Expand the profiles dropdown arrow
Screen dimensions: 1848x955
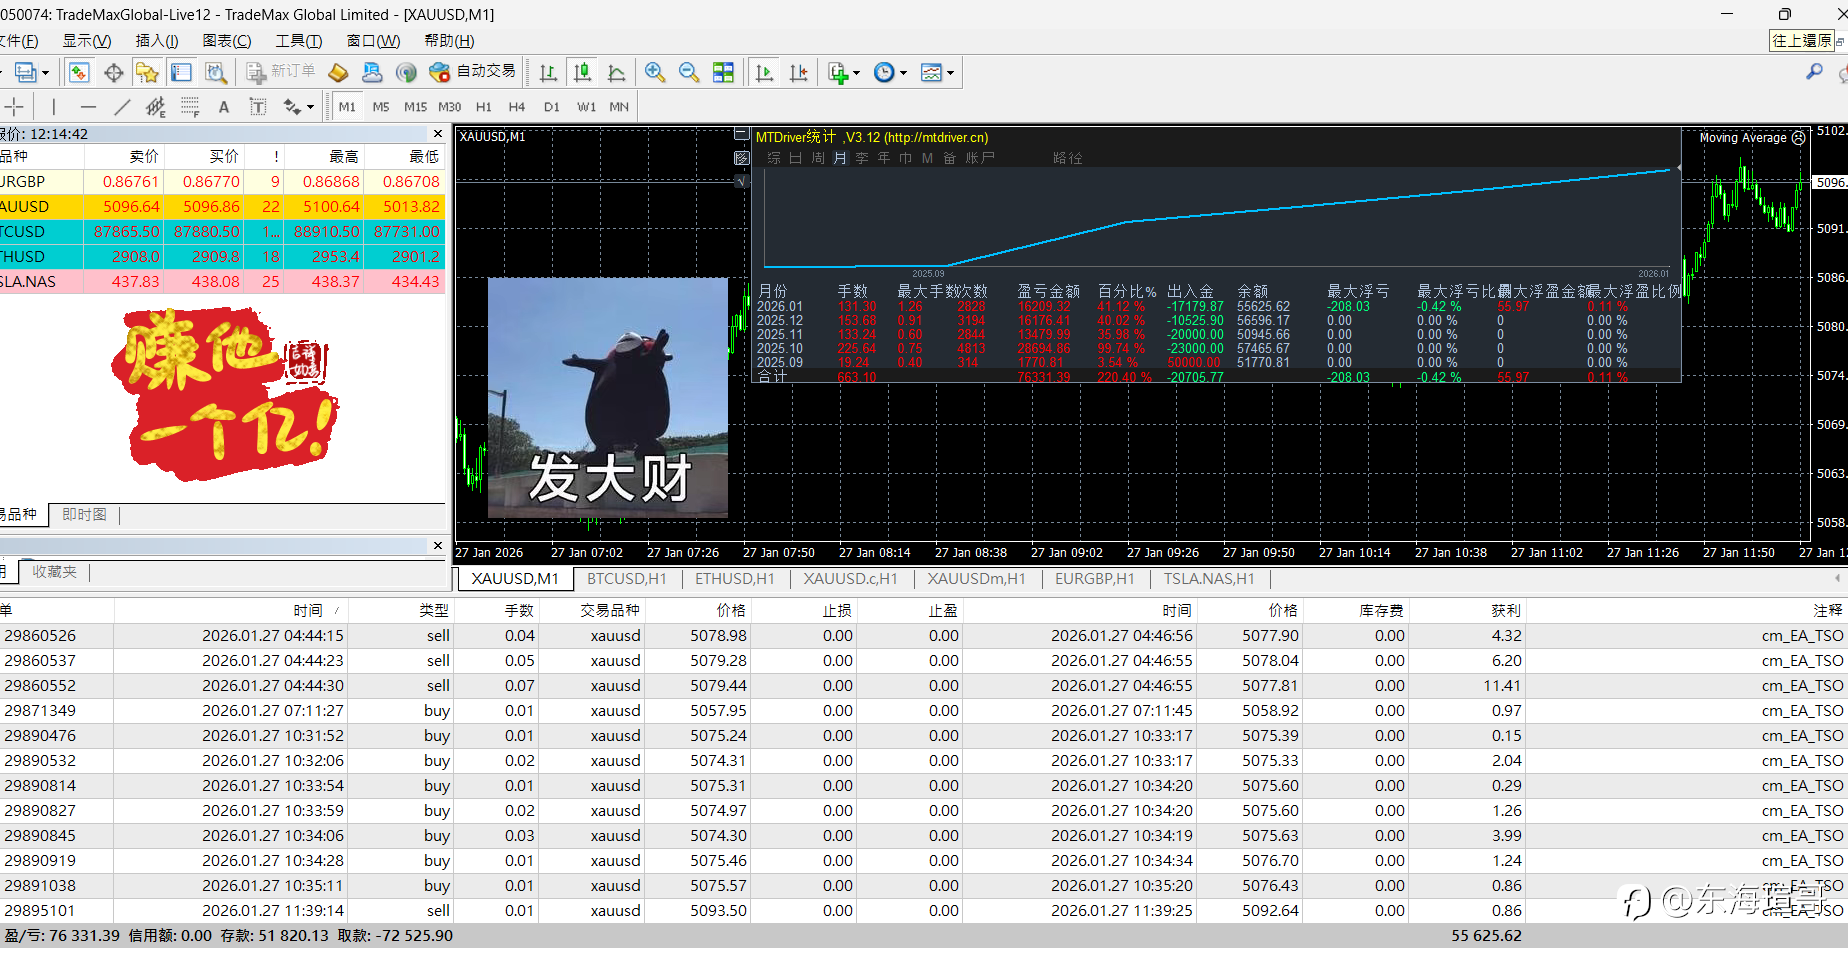coord(45,73)
